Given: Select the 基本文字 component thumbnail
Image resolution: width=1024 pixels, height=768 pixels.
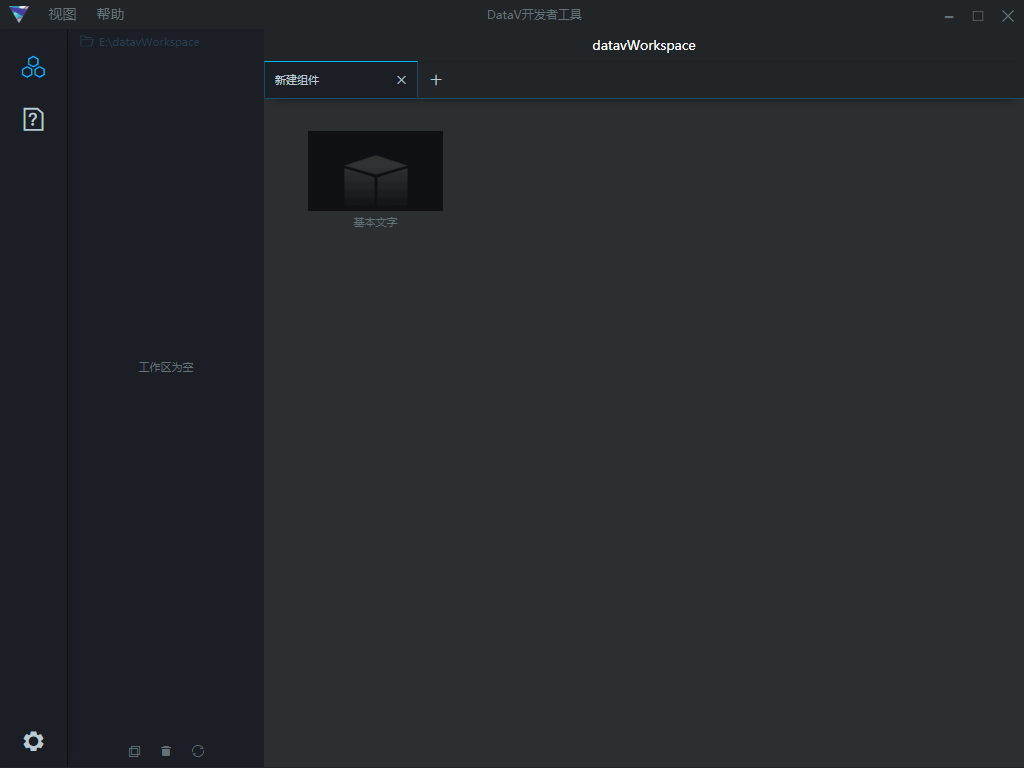Looking at the screenshot, I should click(x=376, y=170).
